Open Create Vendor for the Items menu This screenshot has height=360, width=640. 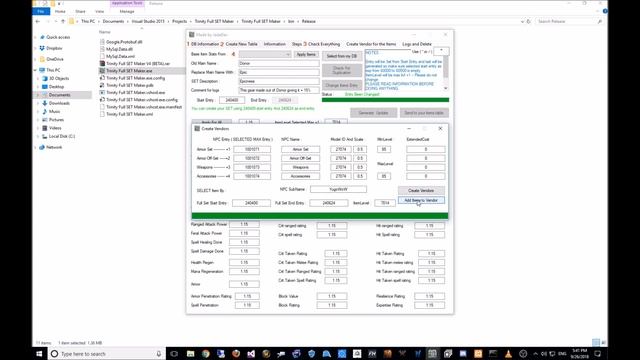click(x=371, y=44)
